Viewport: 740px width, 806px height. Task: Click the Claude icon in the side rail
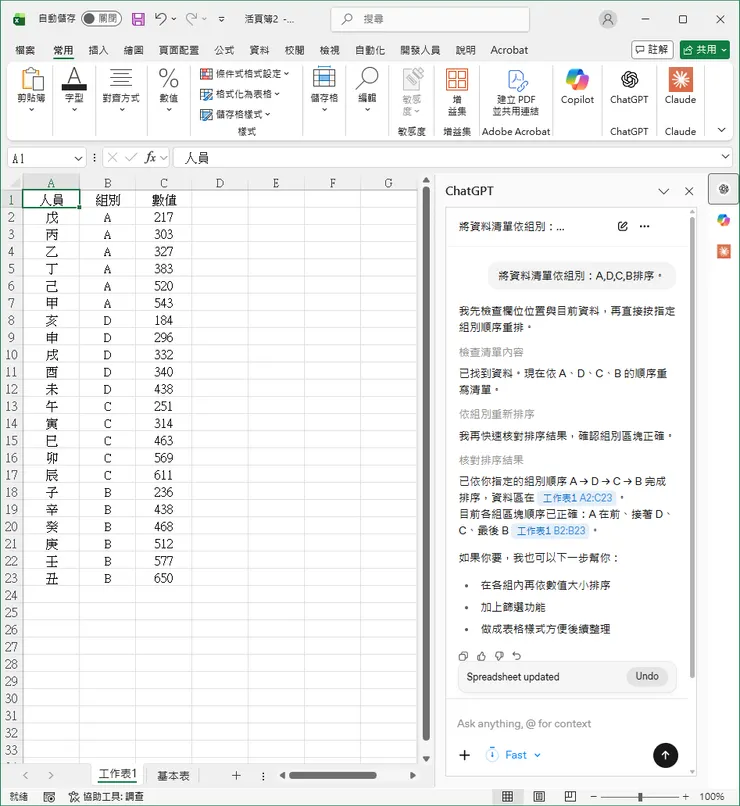[724, 251]
